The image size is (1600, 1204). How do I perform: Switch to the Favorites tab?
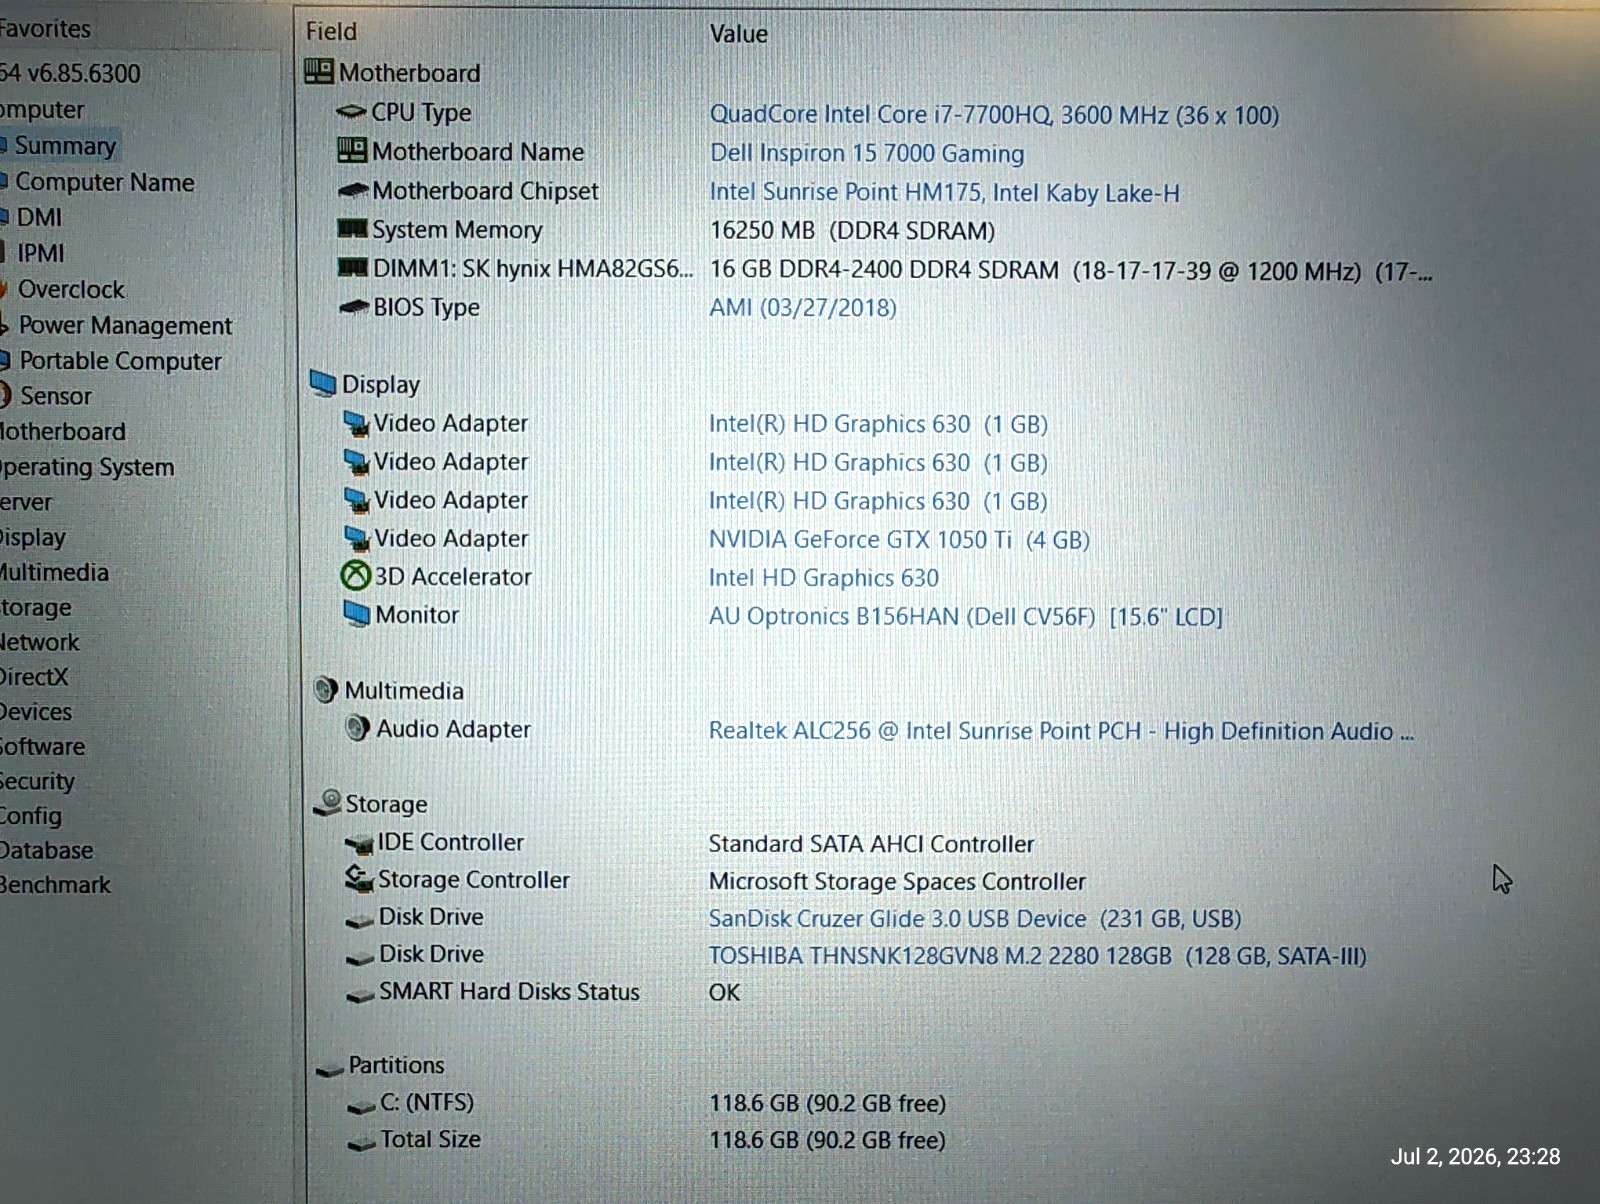coord(46,29)
